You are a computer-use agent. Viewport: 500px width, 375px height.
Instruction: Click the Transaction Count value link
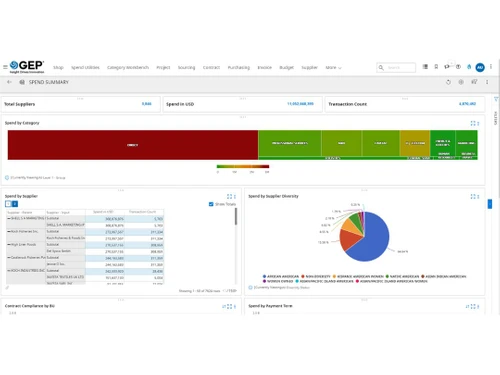pyautogui.click(x=467, y=104)
